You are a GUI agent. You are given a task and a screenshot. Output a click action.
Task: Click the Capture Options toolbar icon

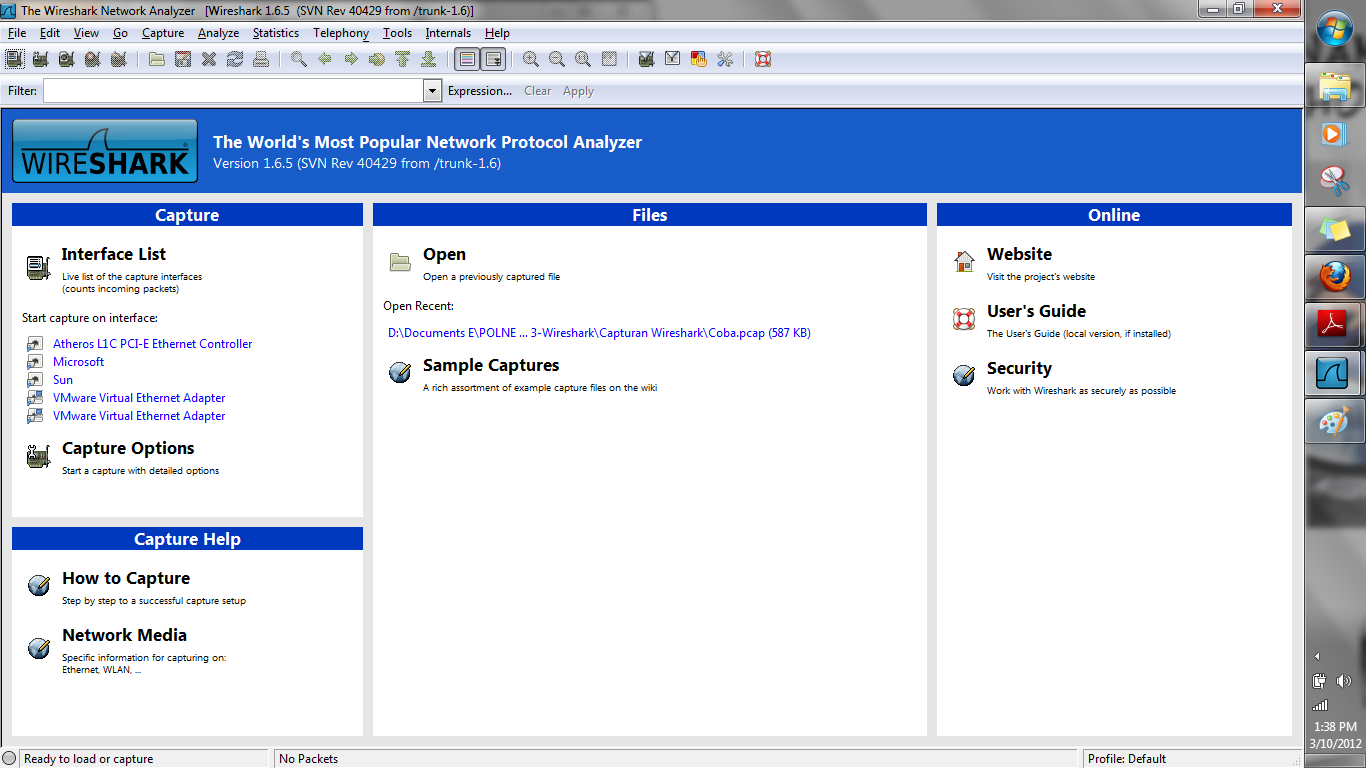[40, 59]
